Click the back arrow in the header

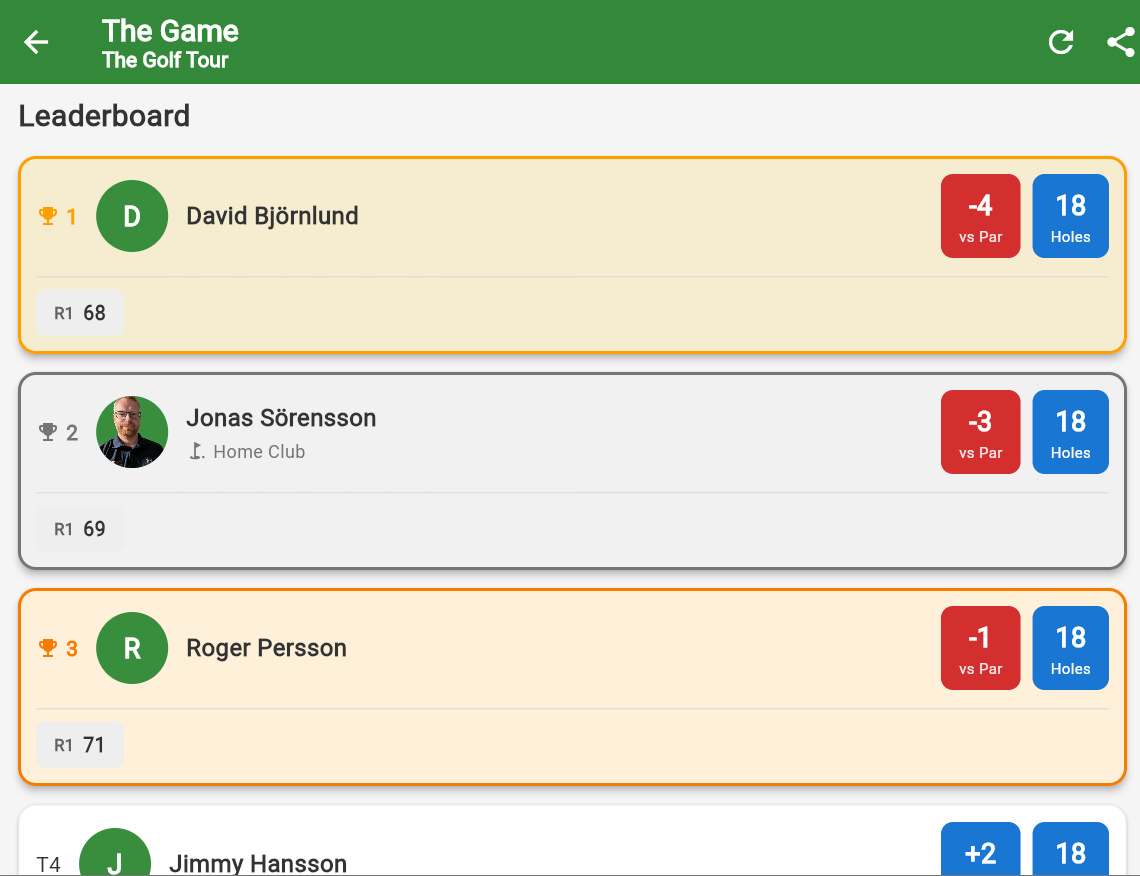pos(36,42)
